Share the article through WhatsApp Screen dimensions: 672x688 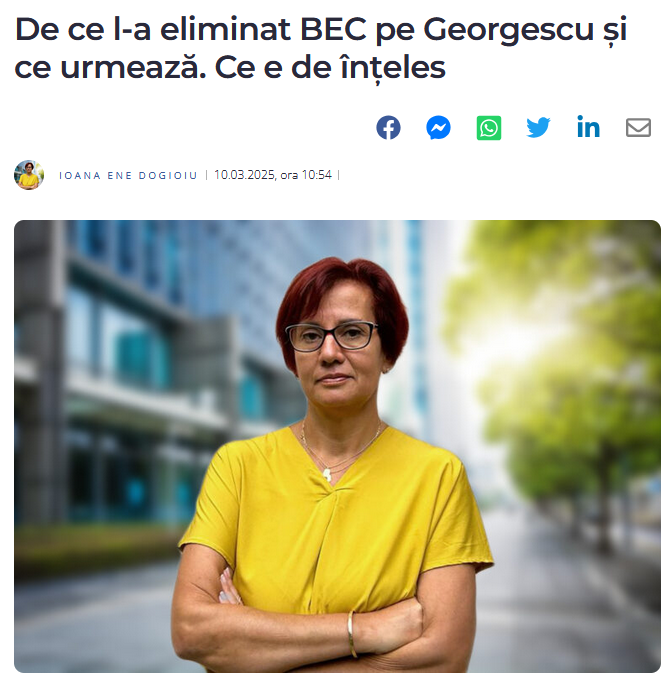click(x=489, y=128)
